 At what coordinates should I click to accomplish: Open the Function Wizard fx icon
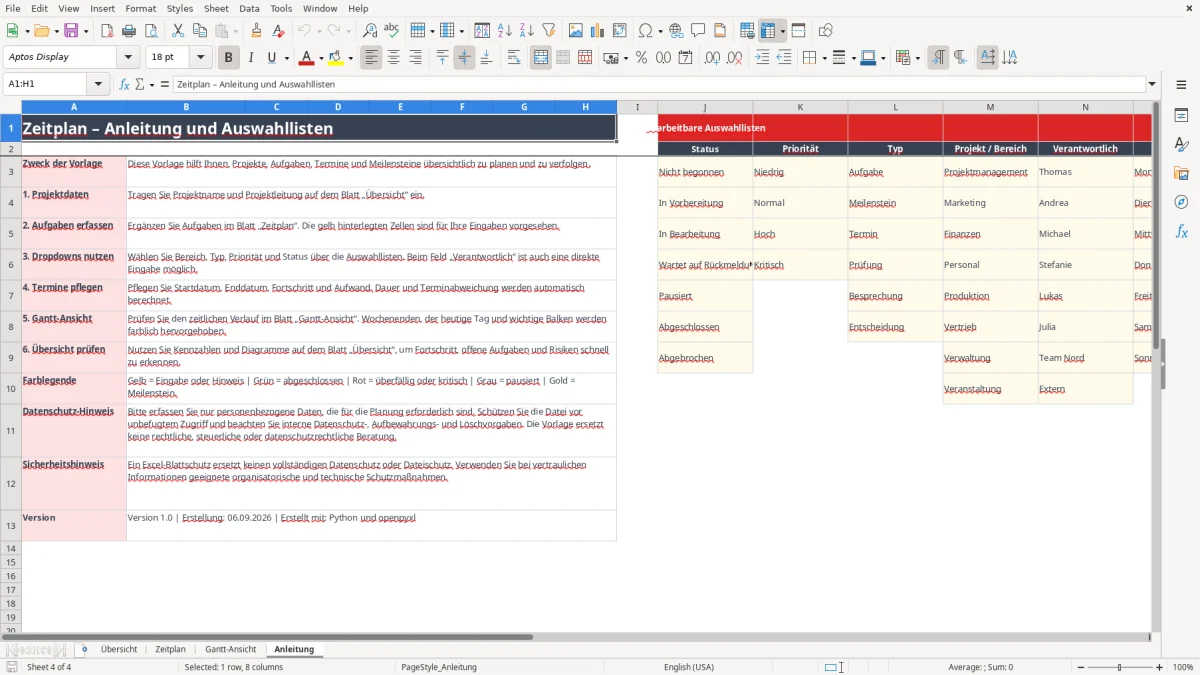point(124,84)
